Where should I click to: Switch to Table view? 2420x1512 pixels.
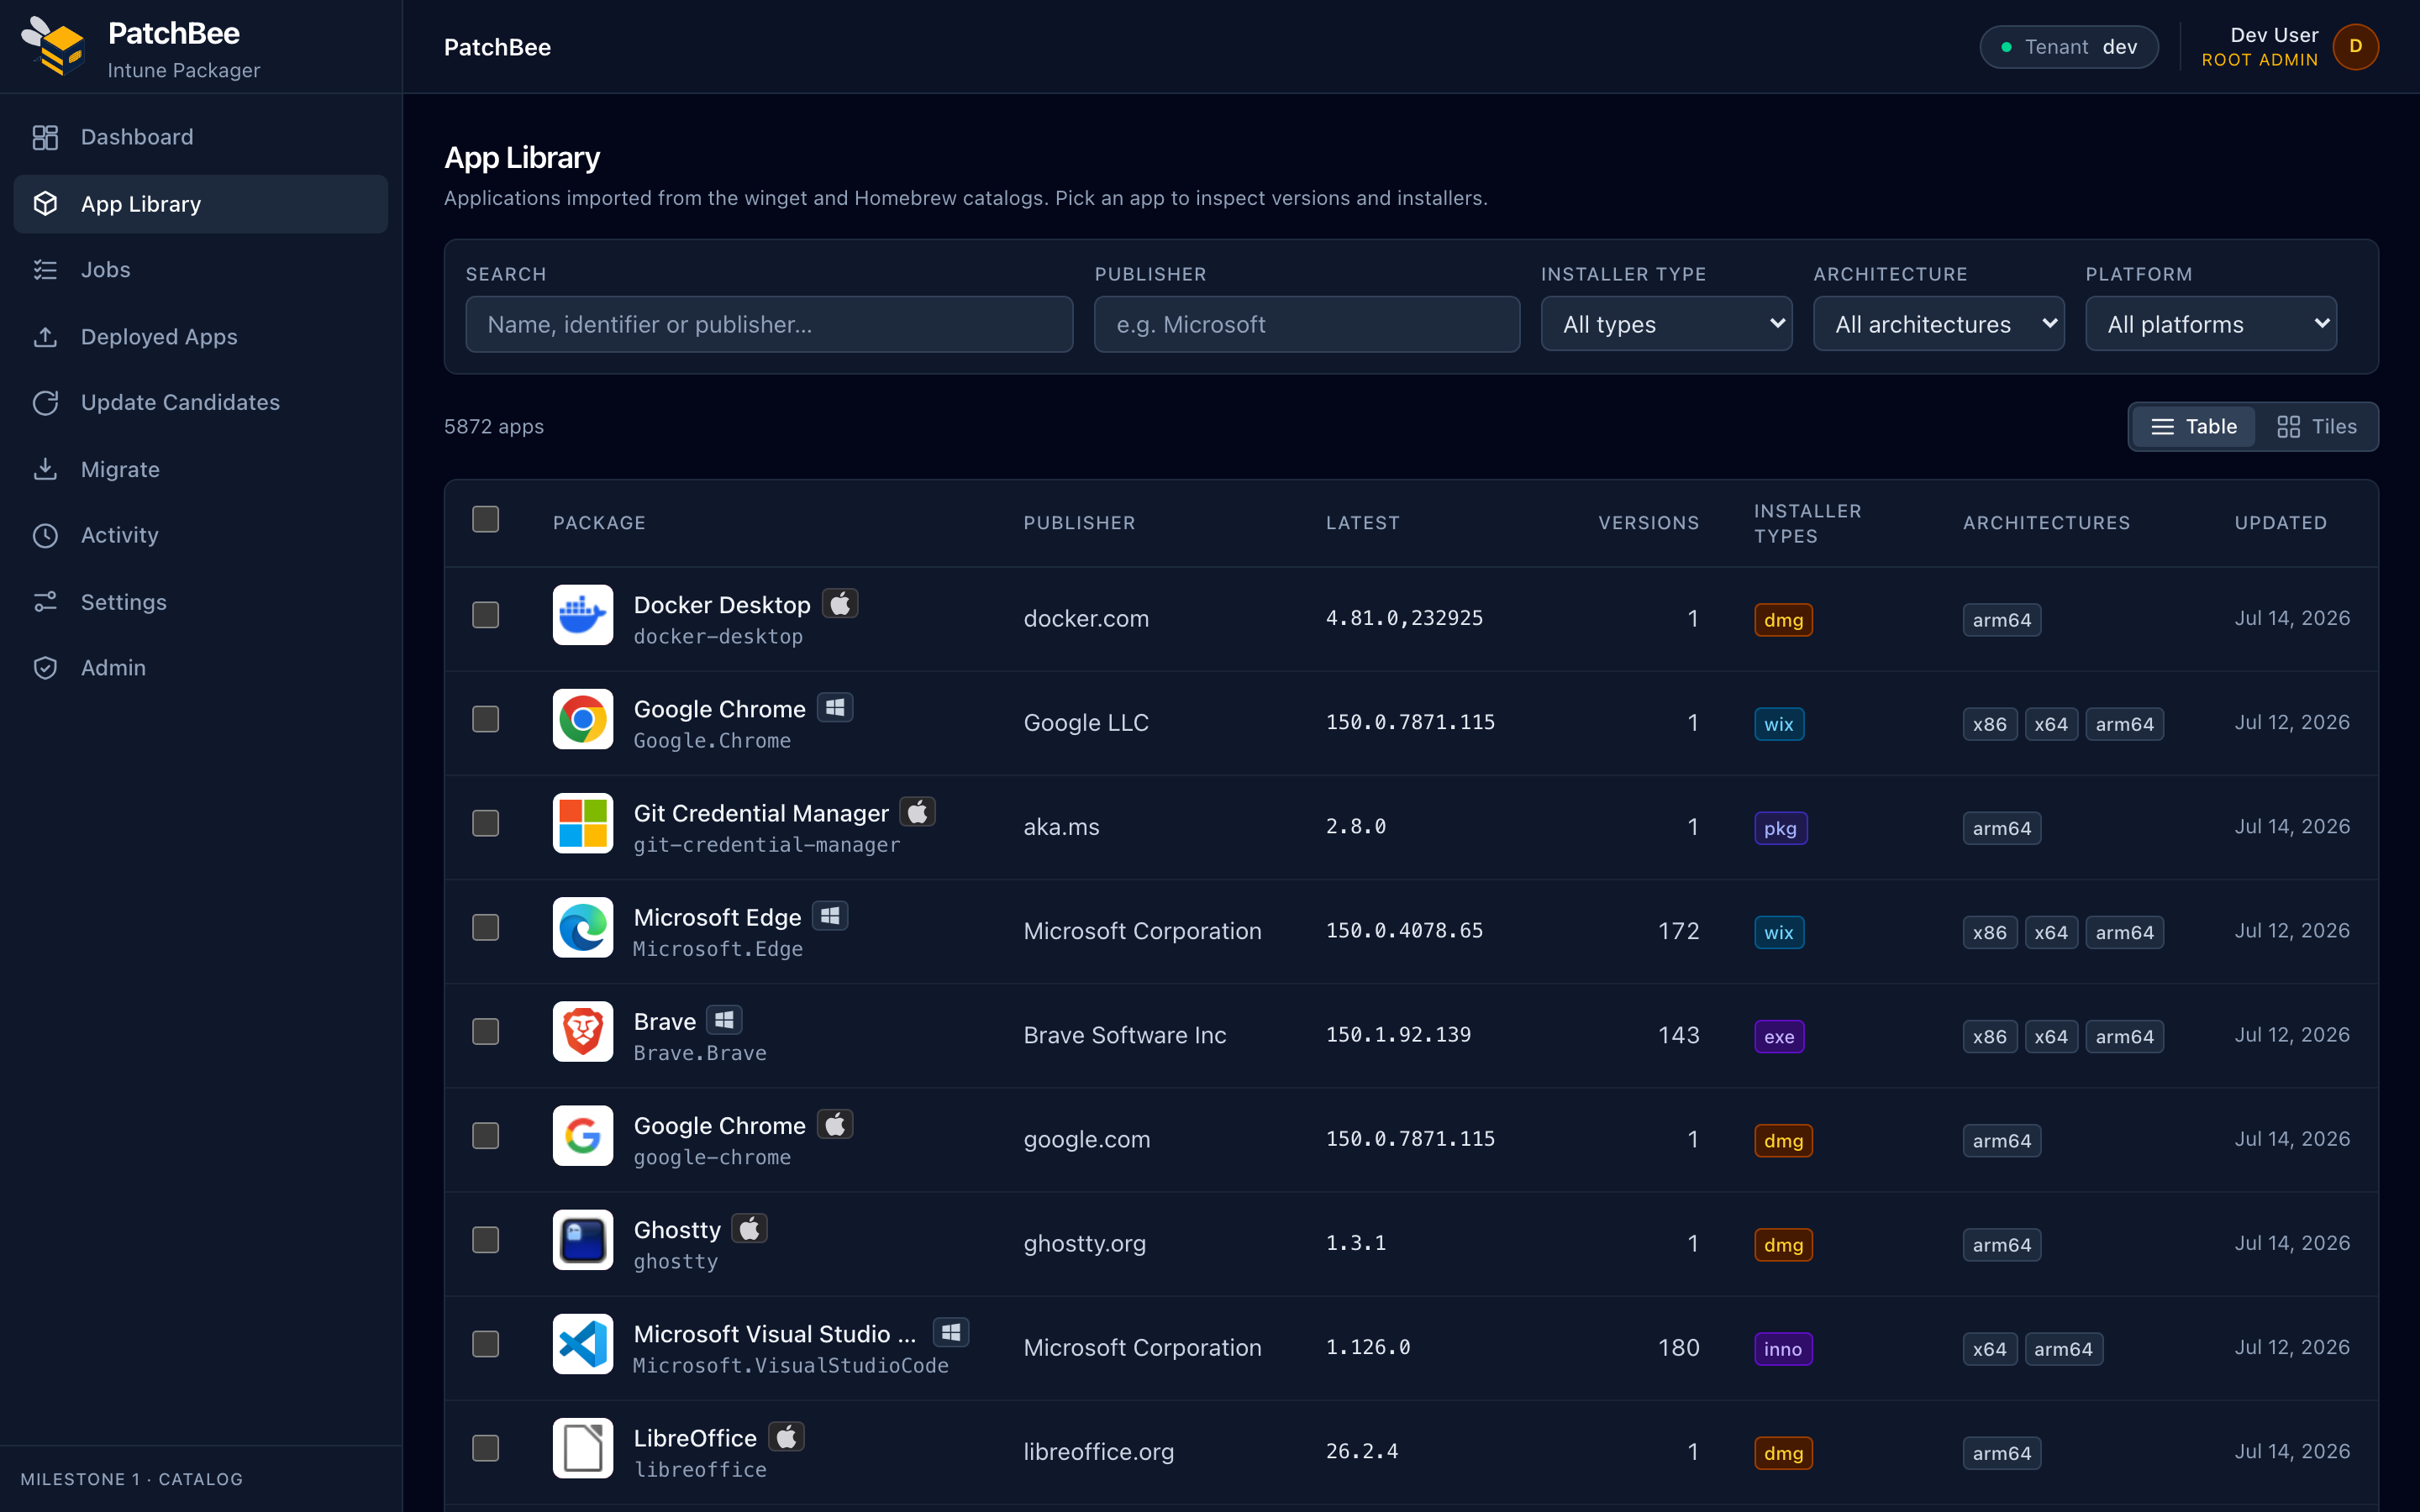coord(2193,427)
